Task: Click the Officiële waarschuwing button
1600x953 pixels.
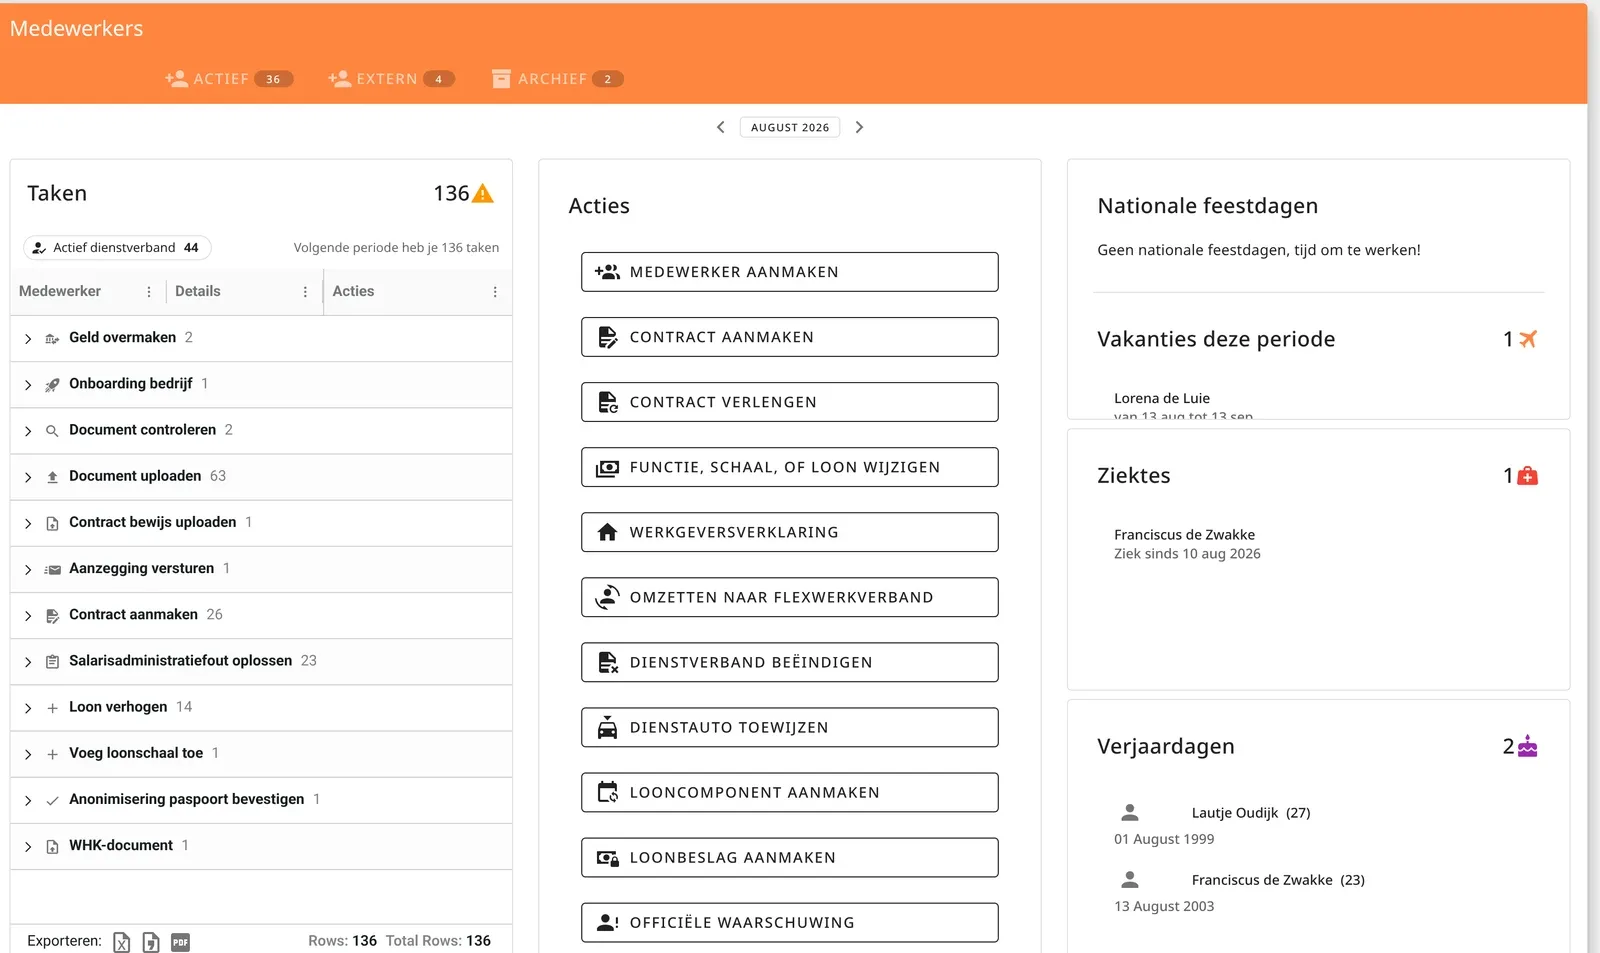Action: click(x=790, y=922)
